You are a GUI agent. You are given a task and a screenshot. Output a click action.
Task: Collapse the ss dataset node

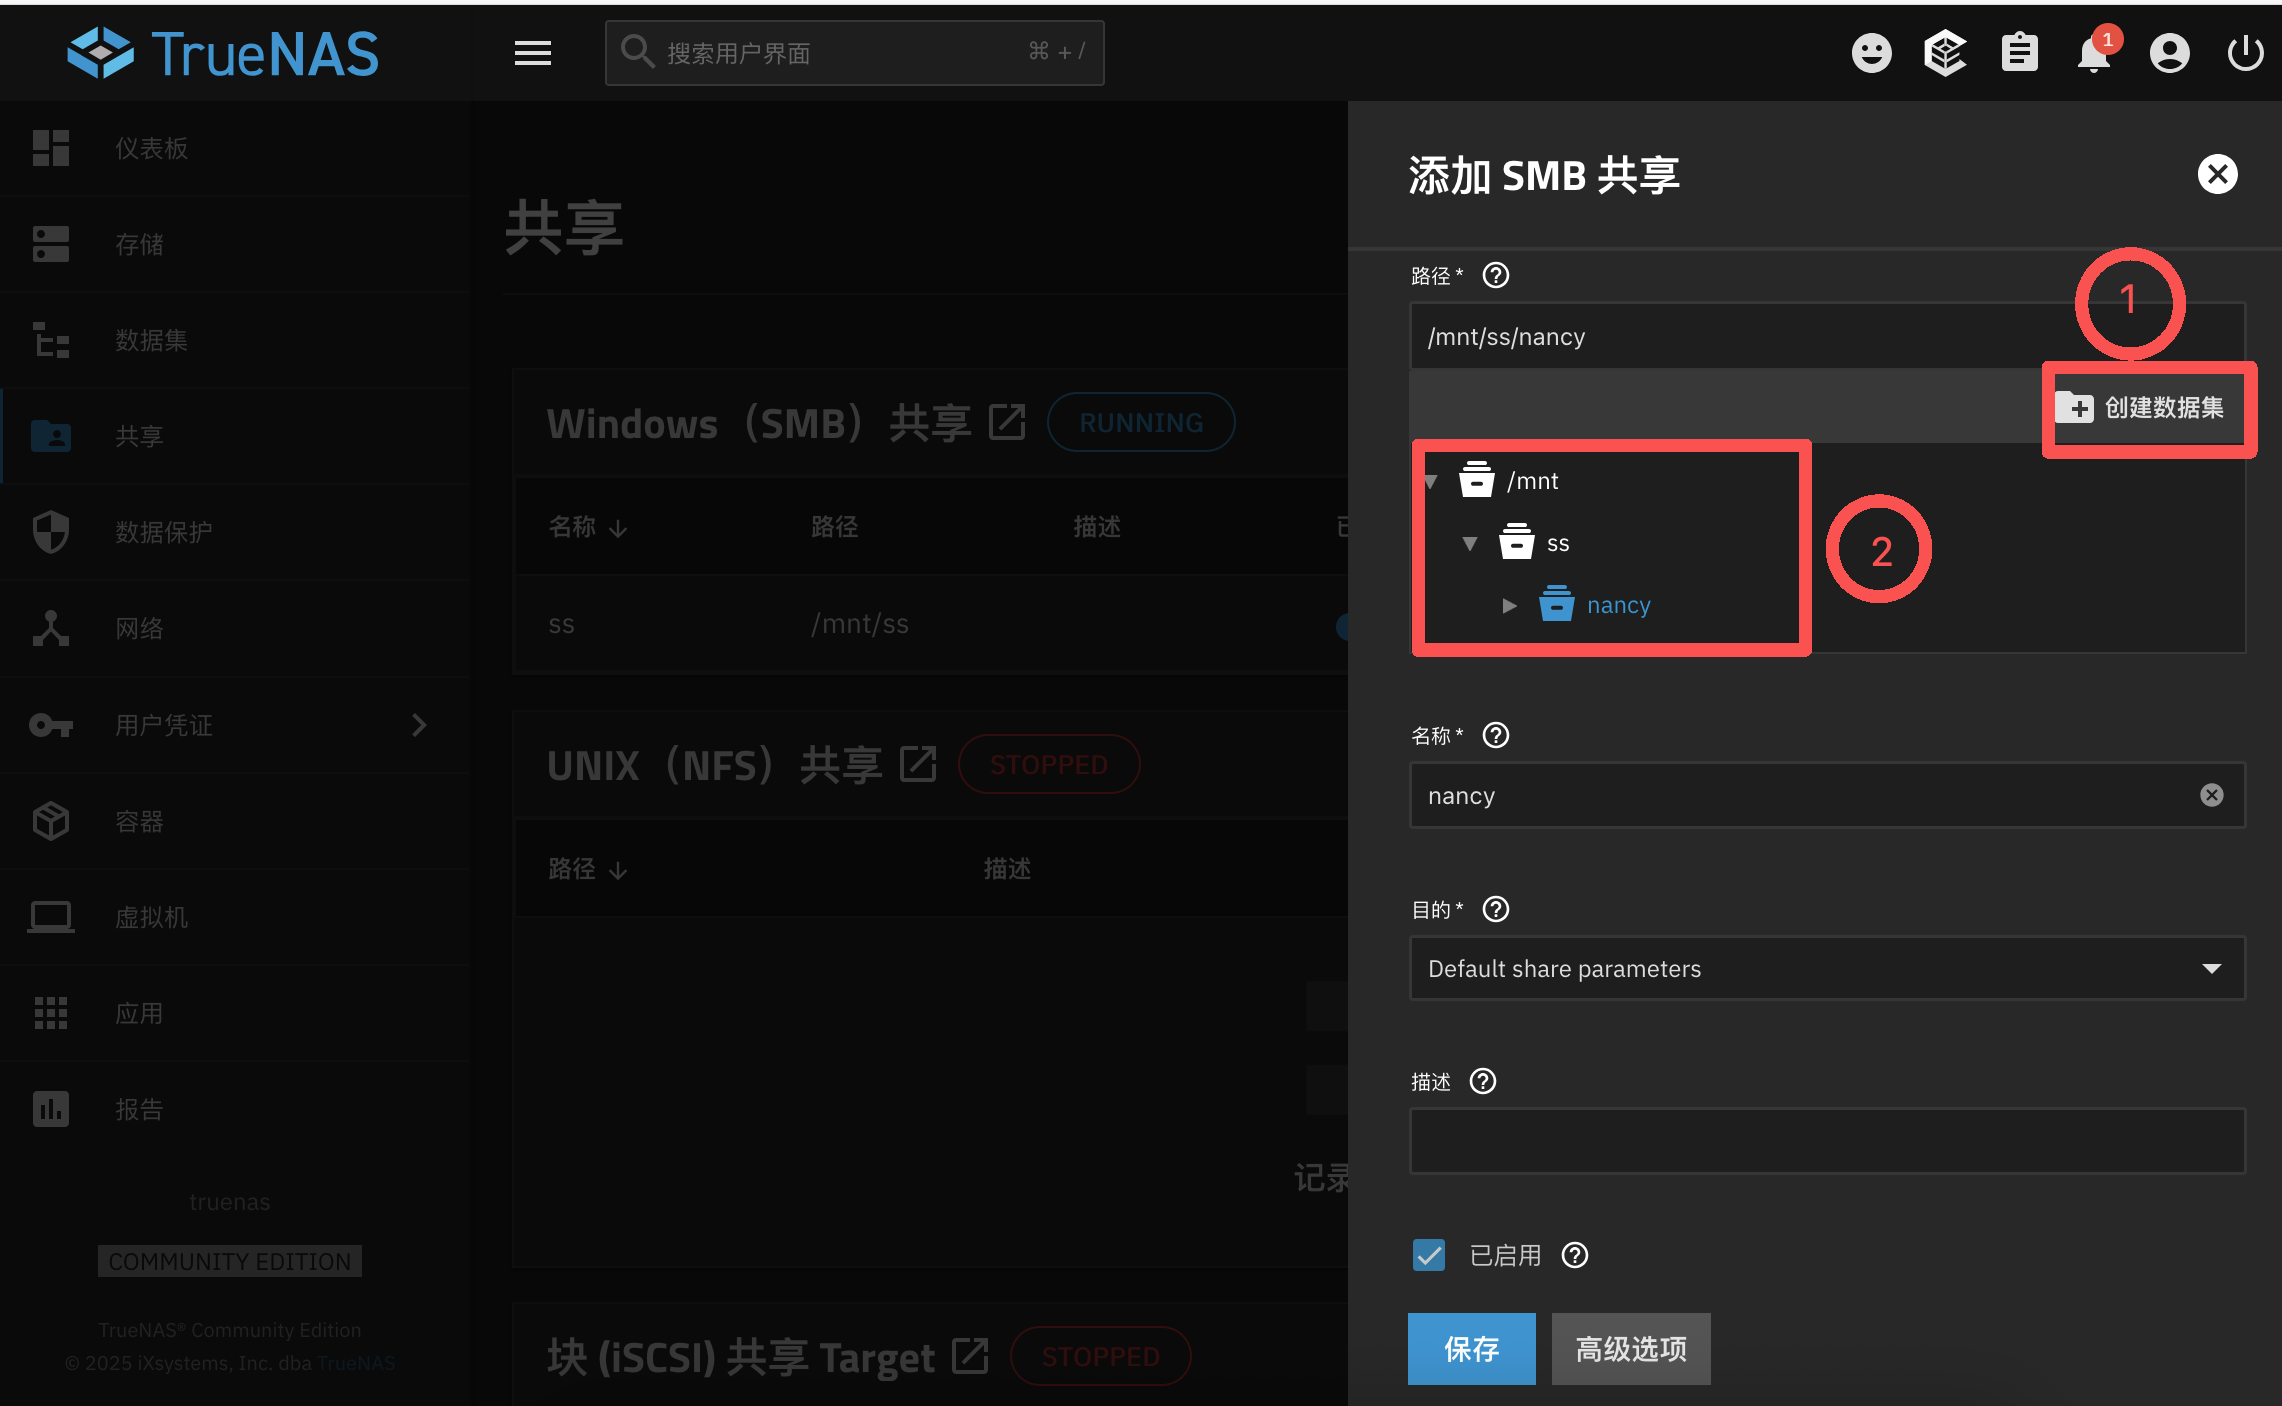pos(1470,544)
